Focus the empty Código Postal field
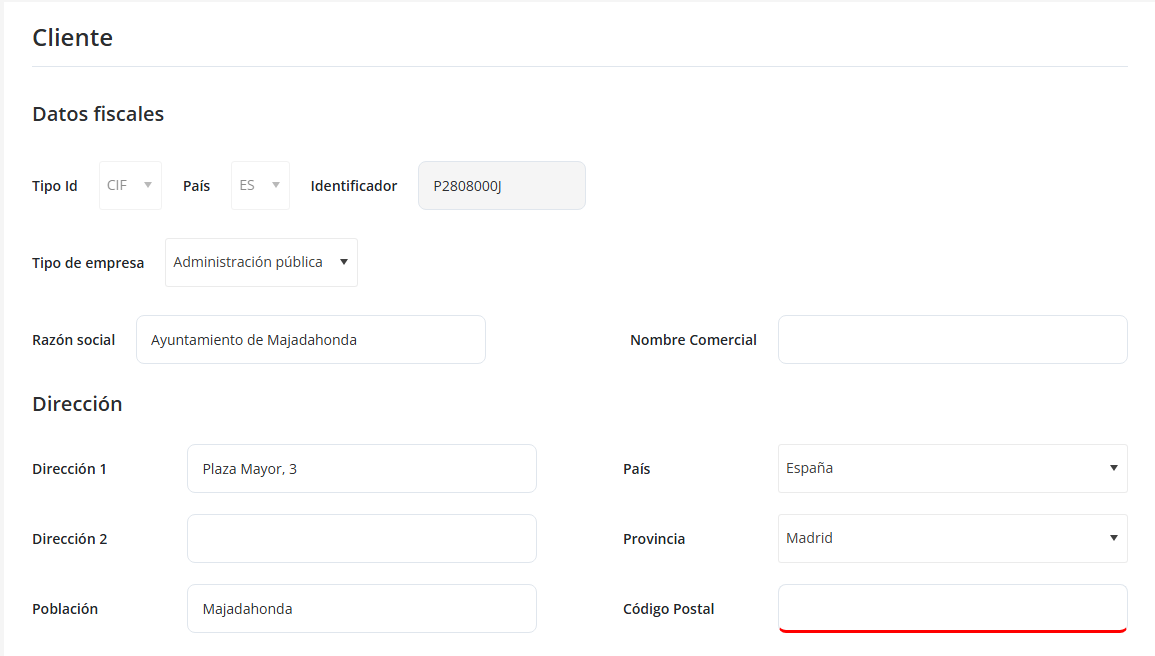 pos(952,608)
